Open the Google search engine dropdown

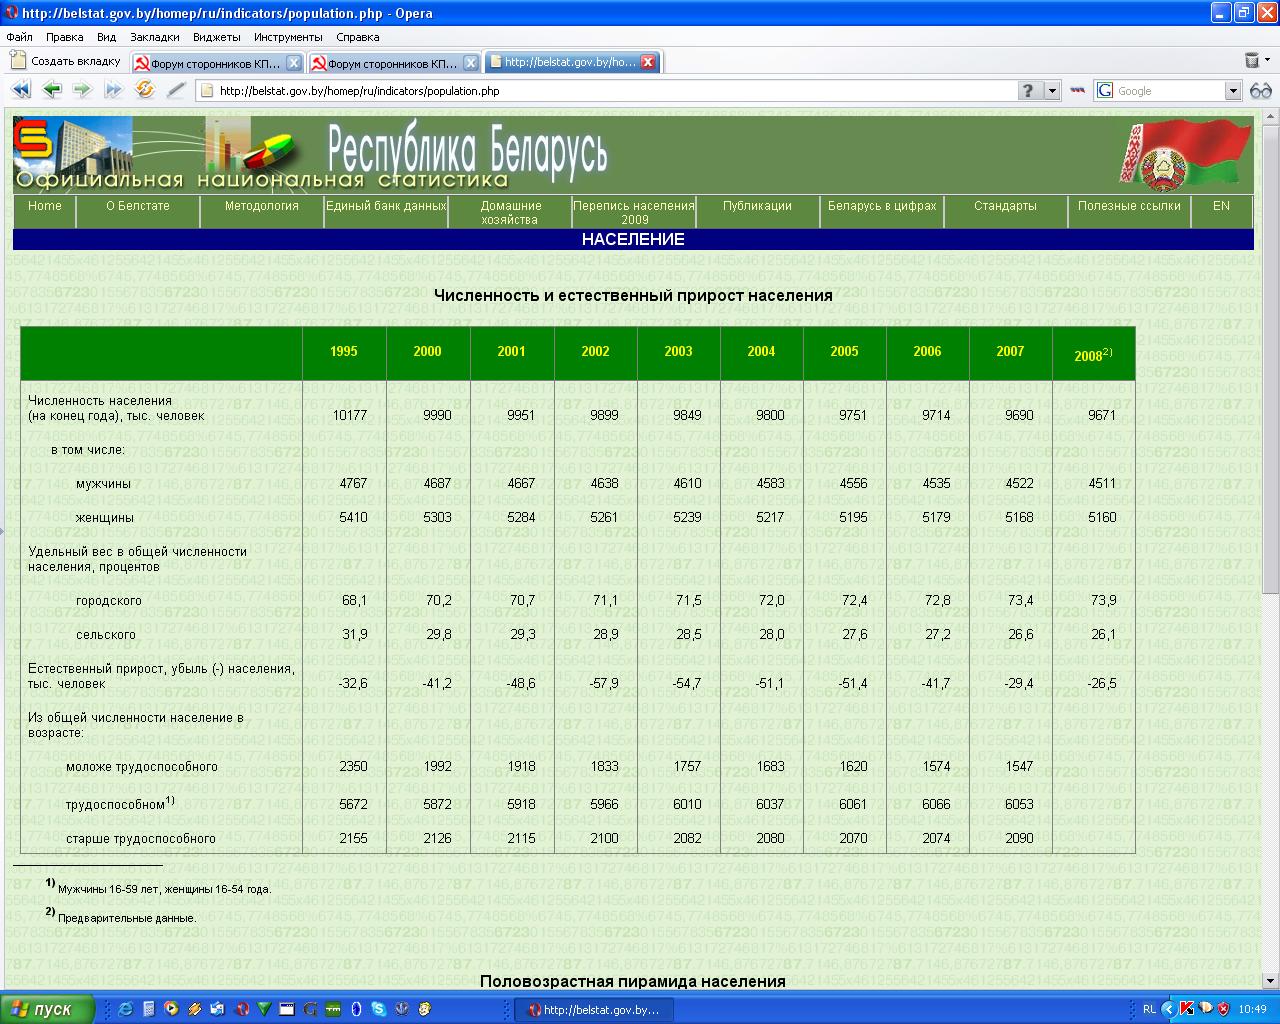[1233, 91]
